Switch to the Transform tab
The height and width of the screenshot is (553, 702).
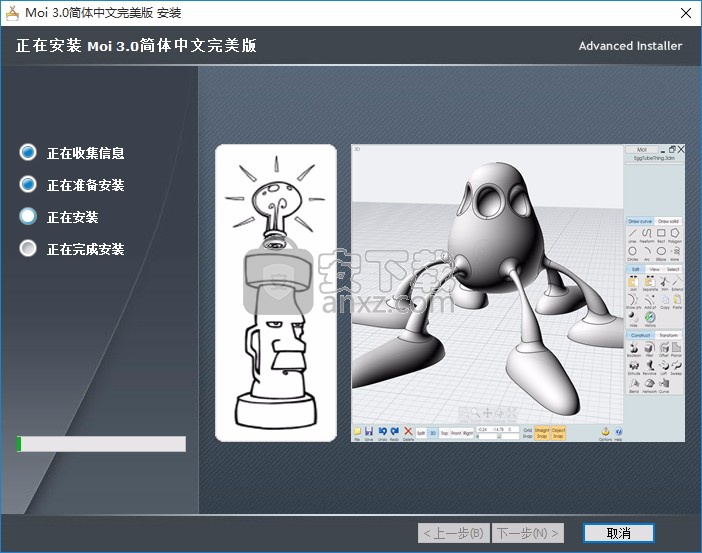(x=668, y=335)
